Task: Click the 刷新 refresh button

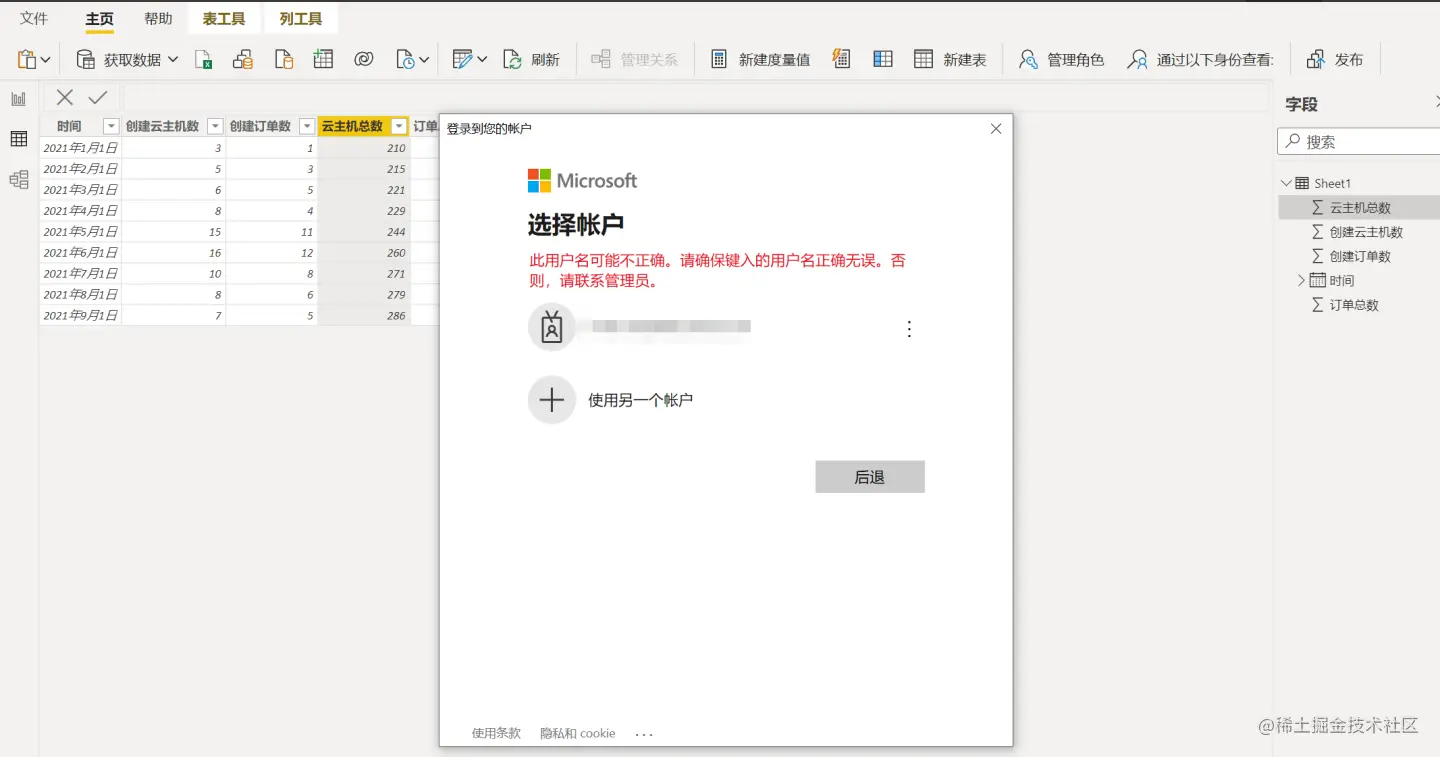Action: 531,60
